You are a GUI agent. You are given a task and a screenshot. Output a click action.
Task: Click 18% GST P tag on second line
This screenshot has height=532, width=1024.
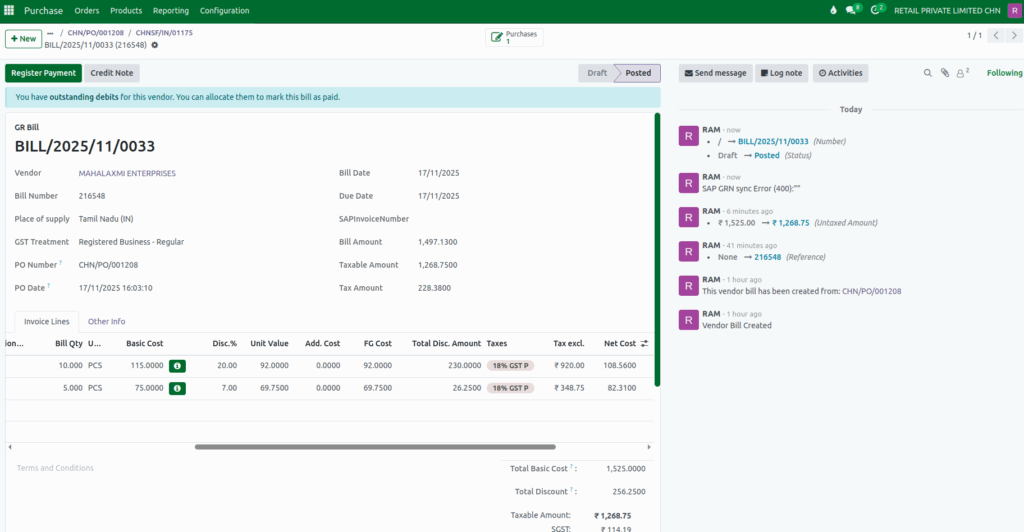pyautogui.click(x=510, y=388)
